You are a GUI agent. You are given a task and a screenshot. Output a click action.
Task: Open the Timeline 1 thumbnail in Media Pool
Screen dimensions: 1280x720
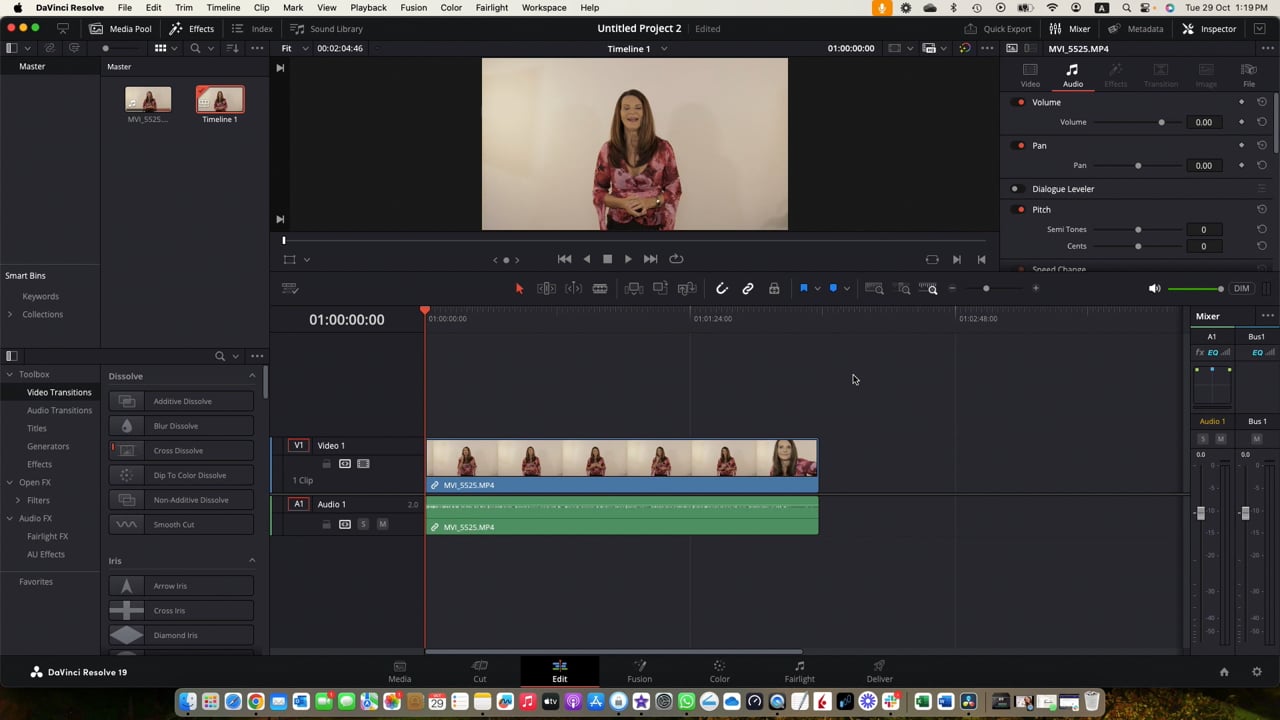point(219,100)
